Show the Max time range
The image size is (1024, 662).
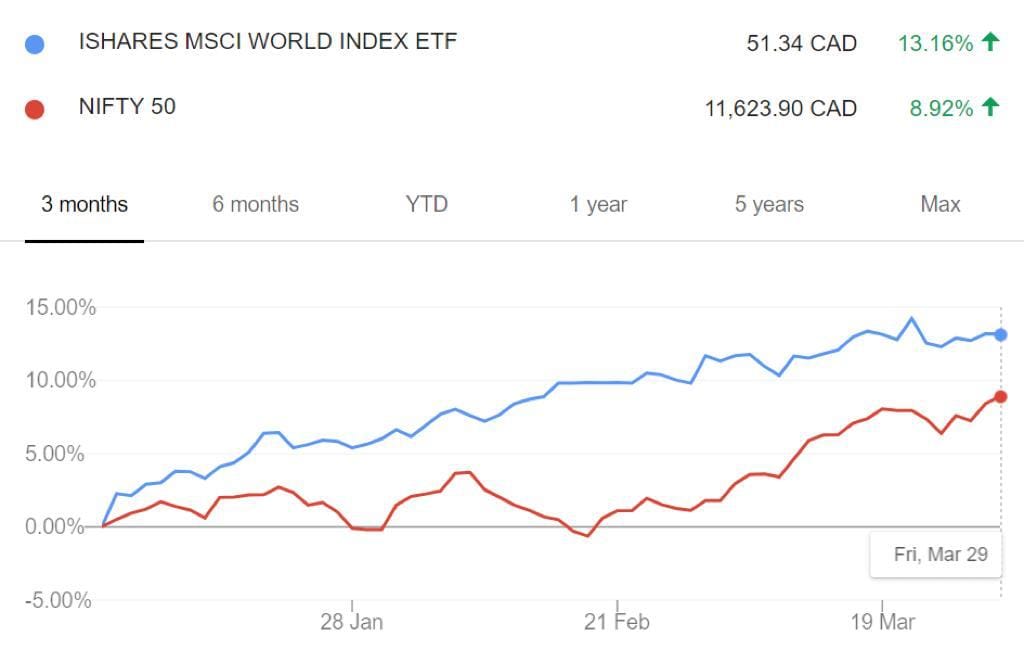(940, 205)
